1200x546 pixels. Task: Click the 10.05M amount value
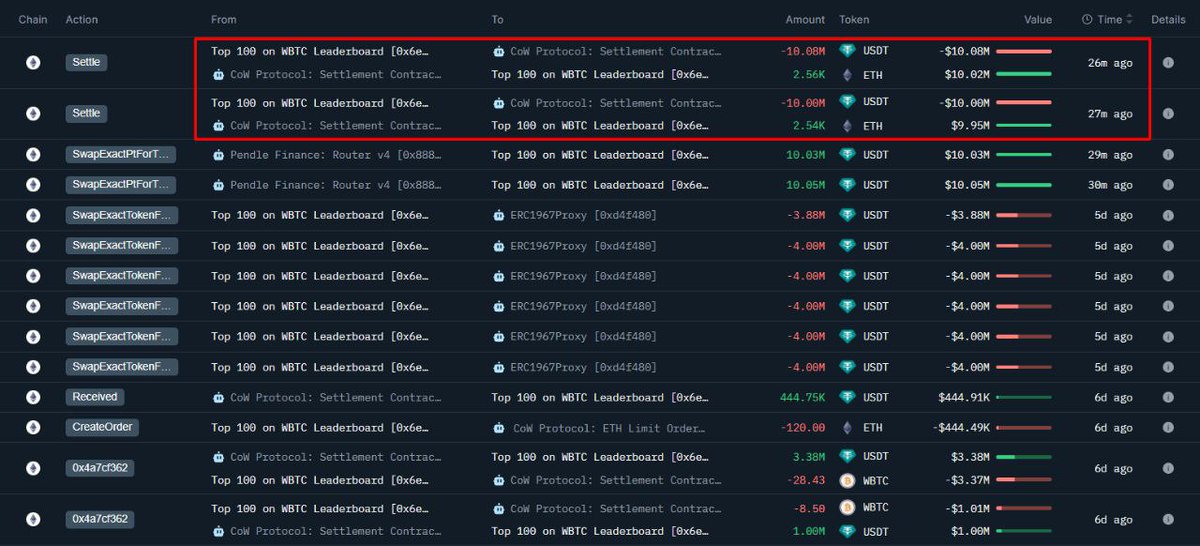coord(806,185)
